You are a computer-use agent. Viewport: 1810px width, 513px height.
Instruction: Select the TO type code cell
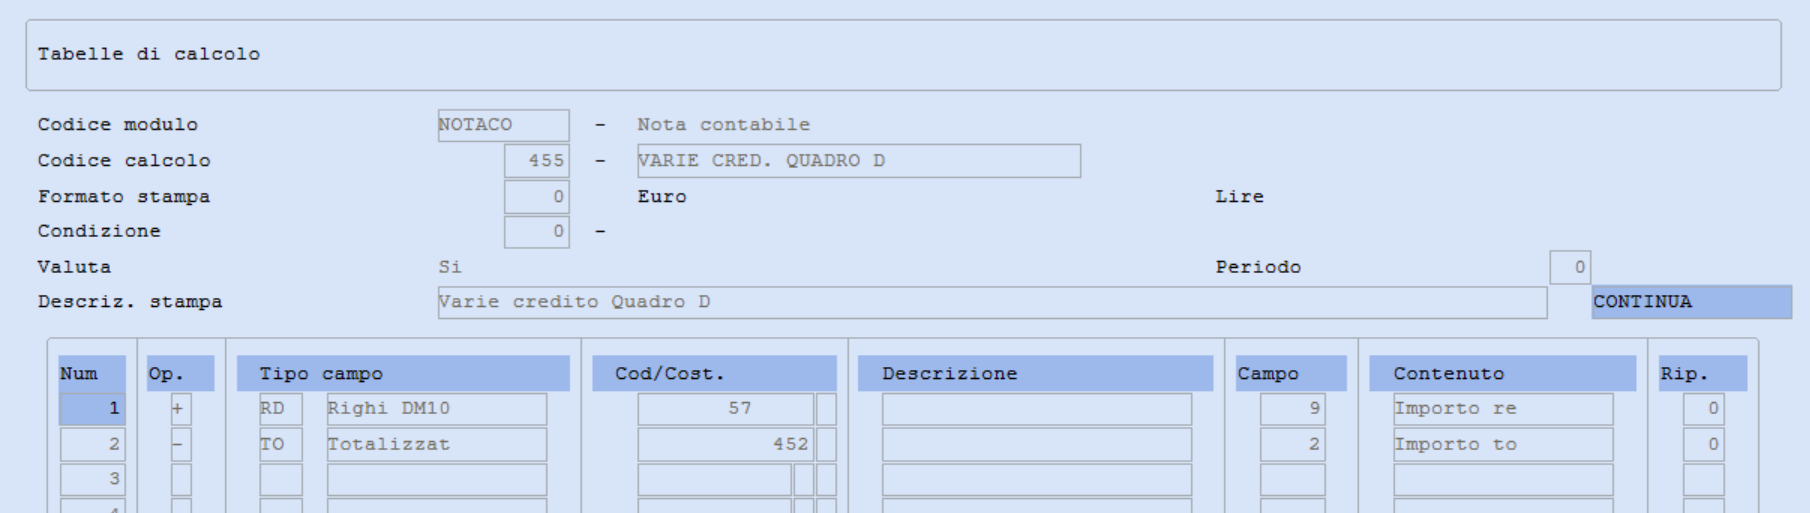click(x=281, y=444)
